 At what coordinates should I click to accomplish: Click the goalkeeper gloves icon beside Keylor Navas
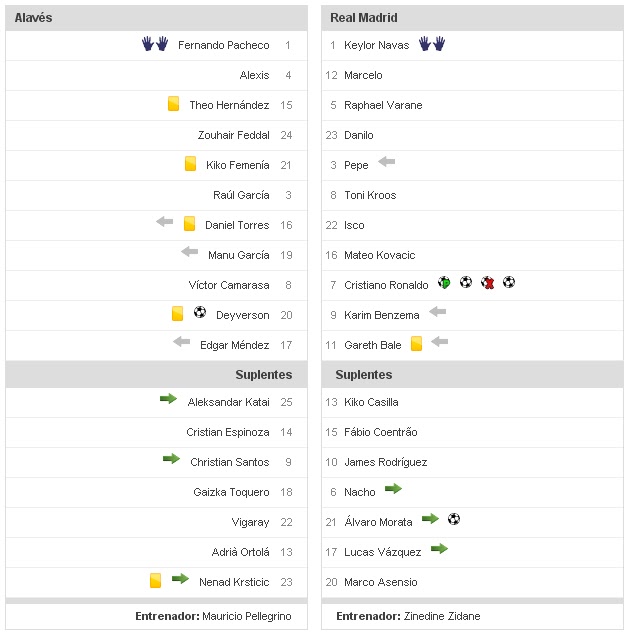click(x=431, y=44)
